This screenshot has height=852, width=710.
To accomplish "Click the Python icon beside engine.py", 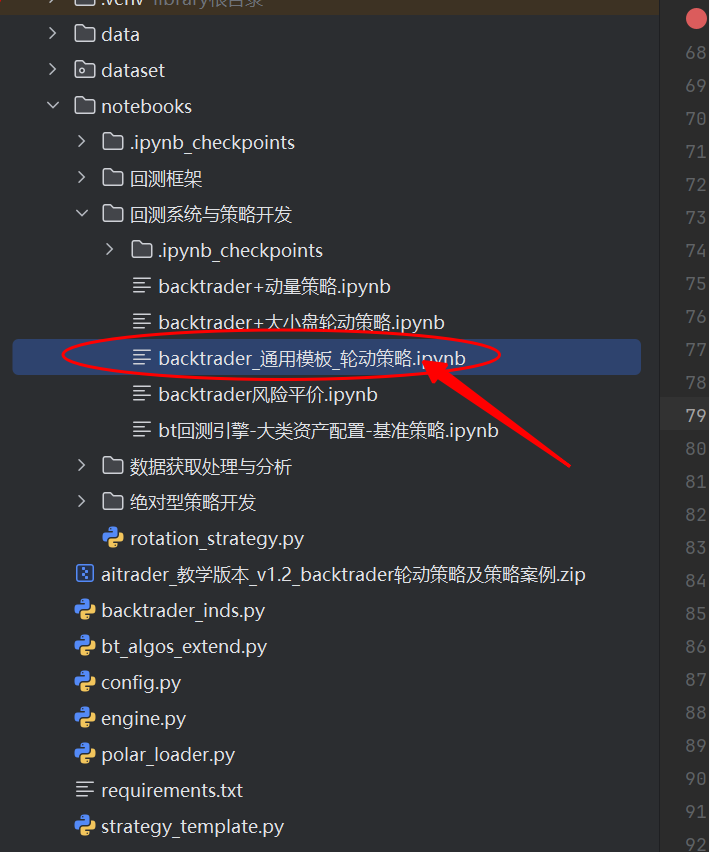I will point(85,718).
